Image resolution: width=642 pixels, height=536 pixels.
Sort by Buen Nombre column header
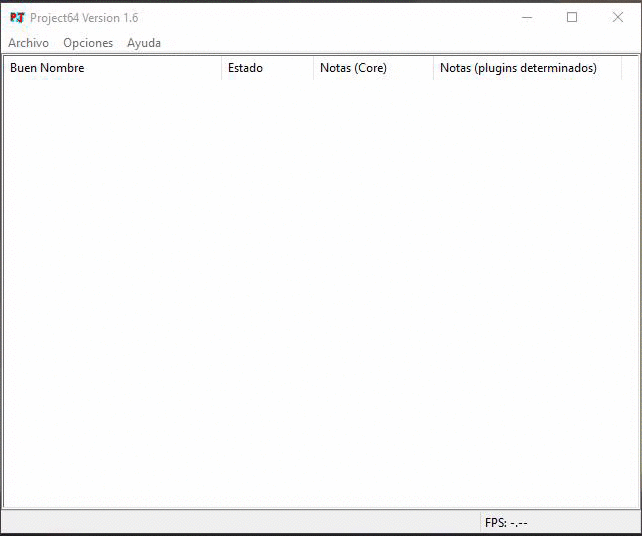click(x=113, y=68)
